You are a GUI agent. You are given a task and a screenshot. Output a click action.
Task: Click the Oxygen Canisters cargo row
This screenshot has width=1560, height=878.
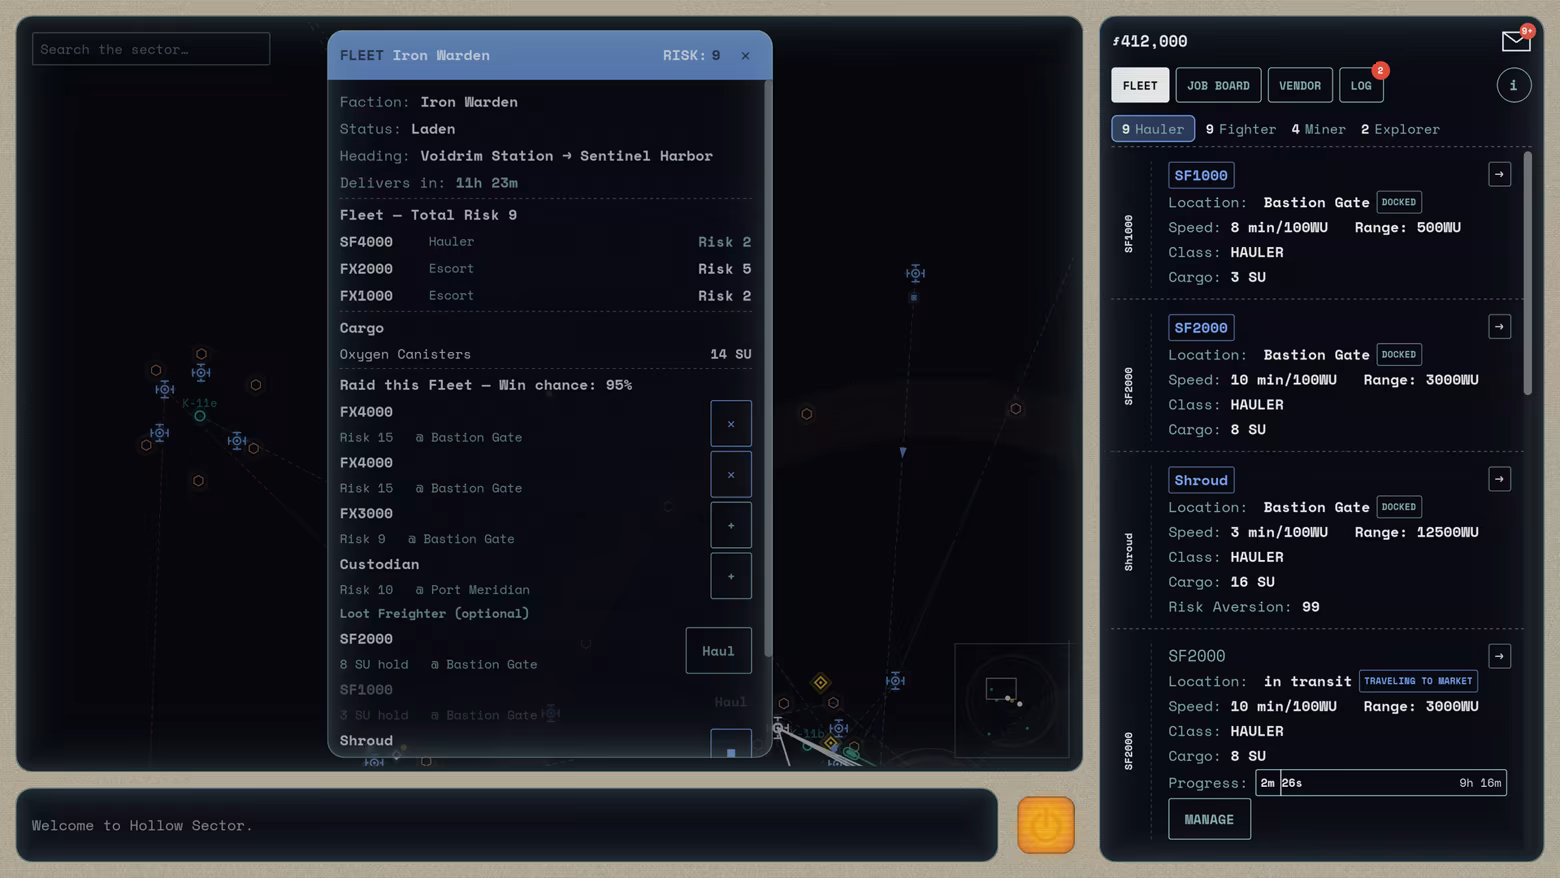[545, 354]
